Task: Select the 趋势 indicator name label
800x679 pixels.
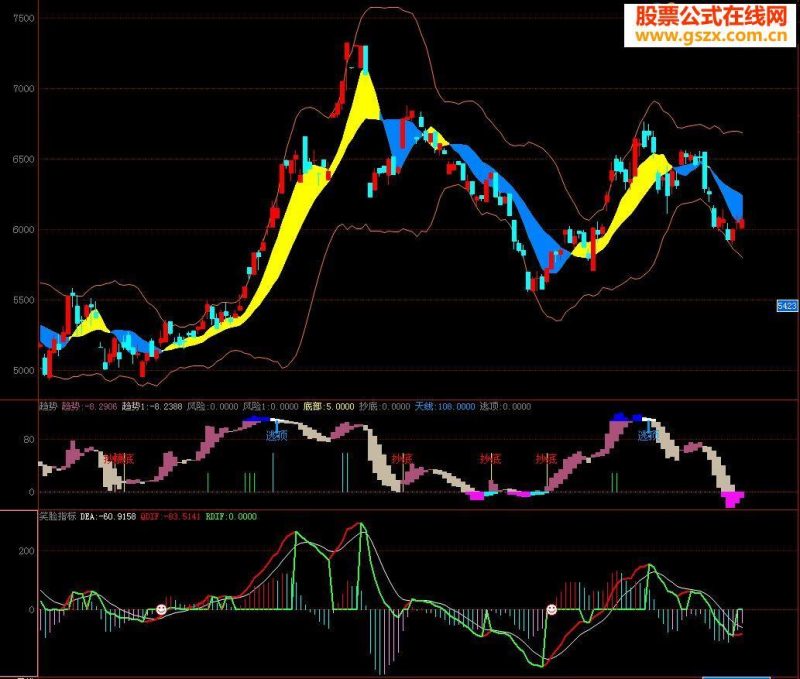Action: 48,407
